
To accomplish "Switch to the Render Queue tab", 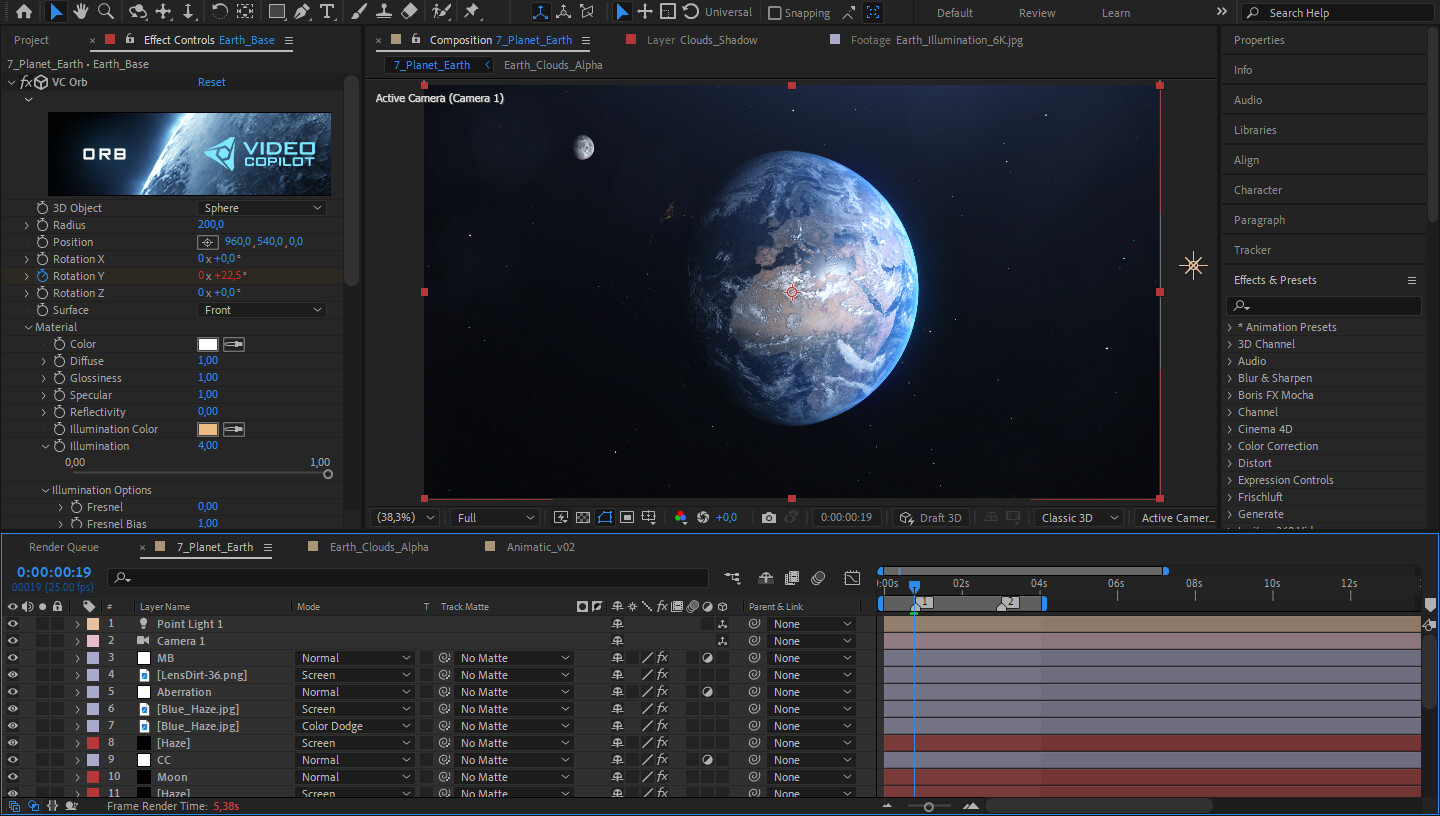I will [64, 547].
